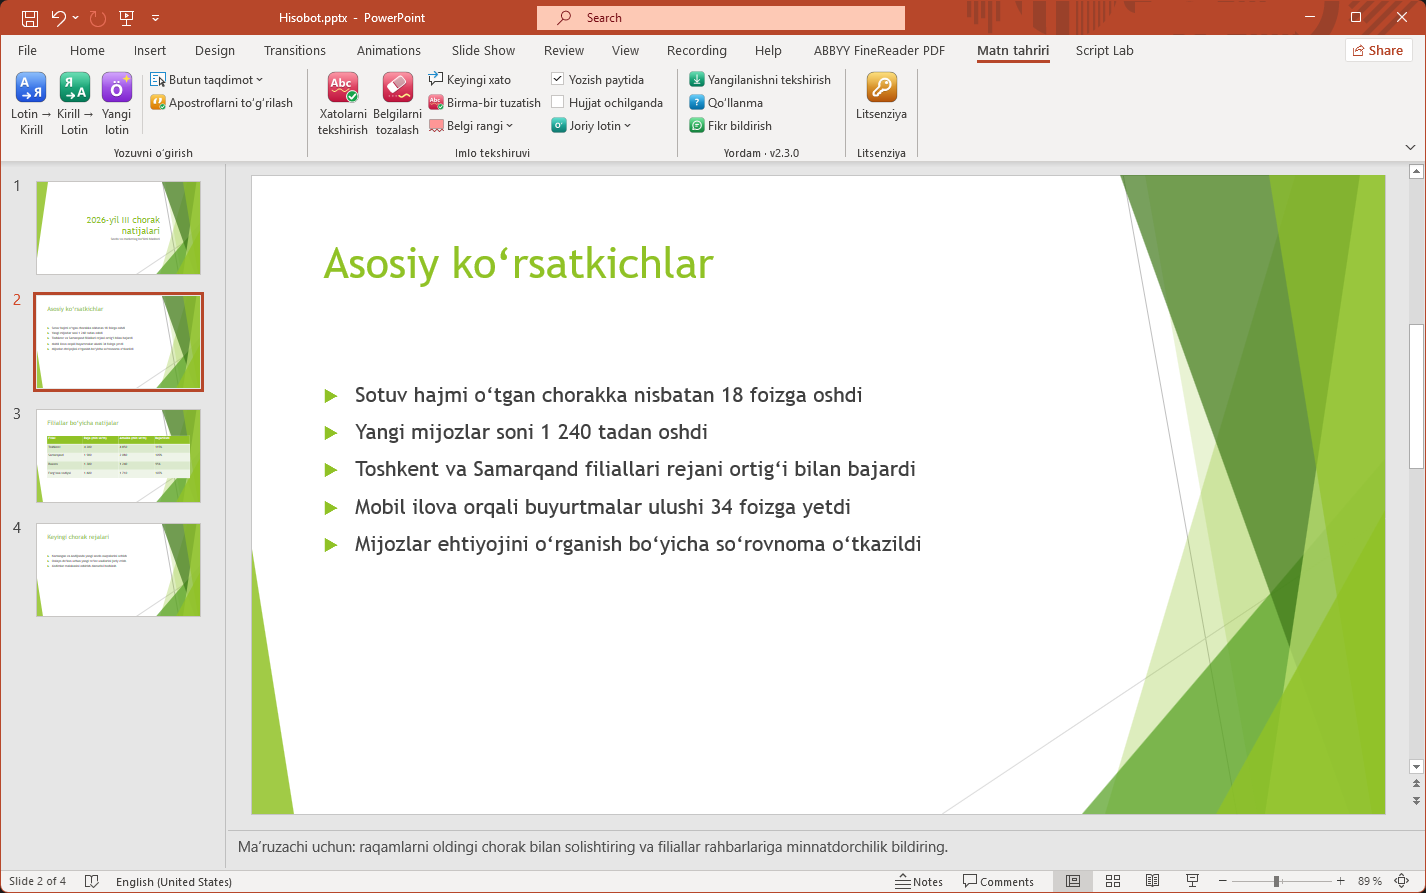
Task: Undo the last action
Action: coord(58,18)
